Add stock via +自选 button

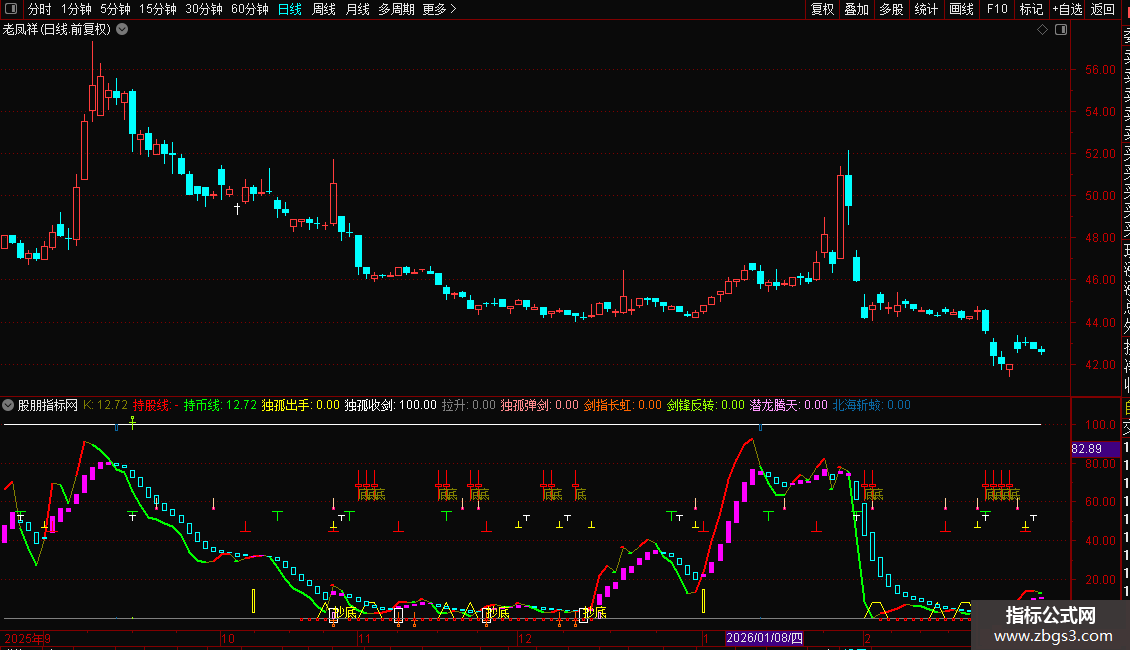click(x=1066, y=9)
